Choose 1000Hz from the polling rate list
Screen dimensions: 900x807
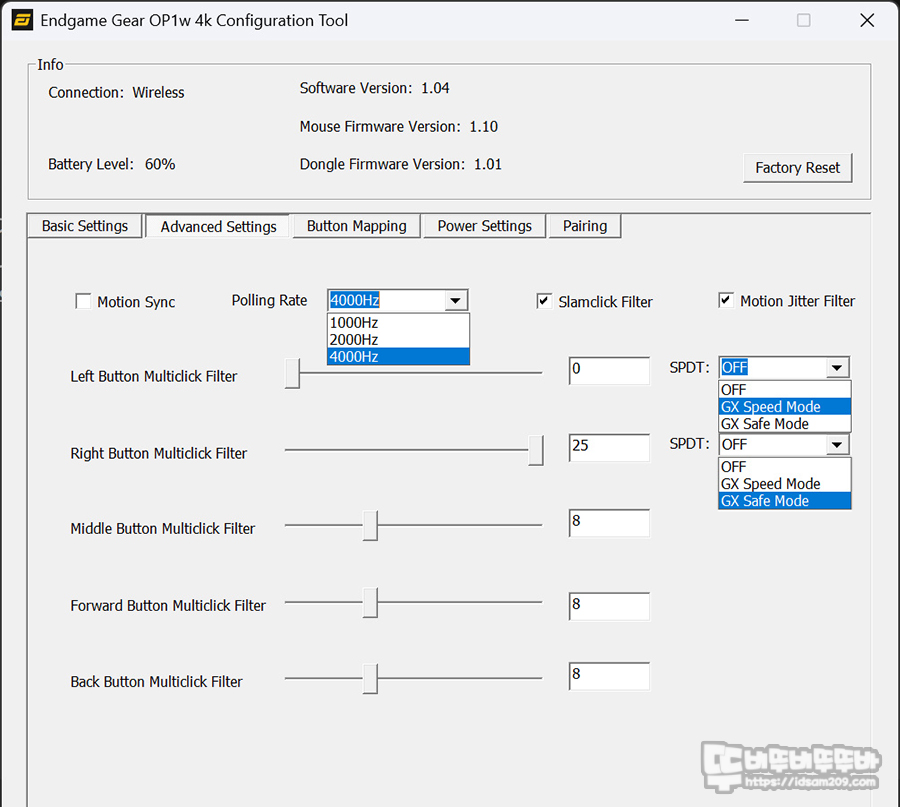tap(398, 323)
